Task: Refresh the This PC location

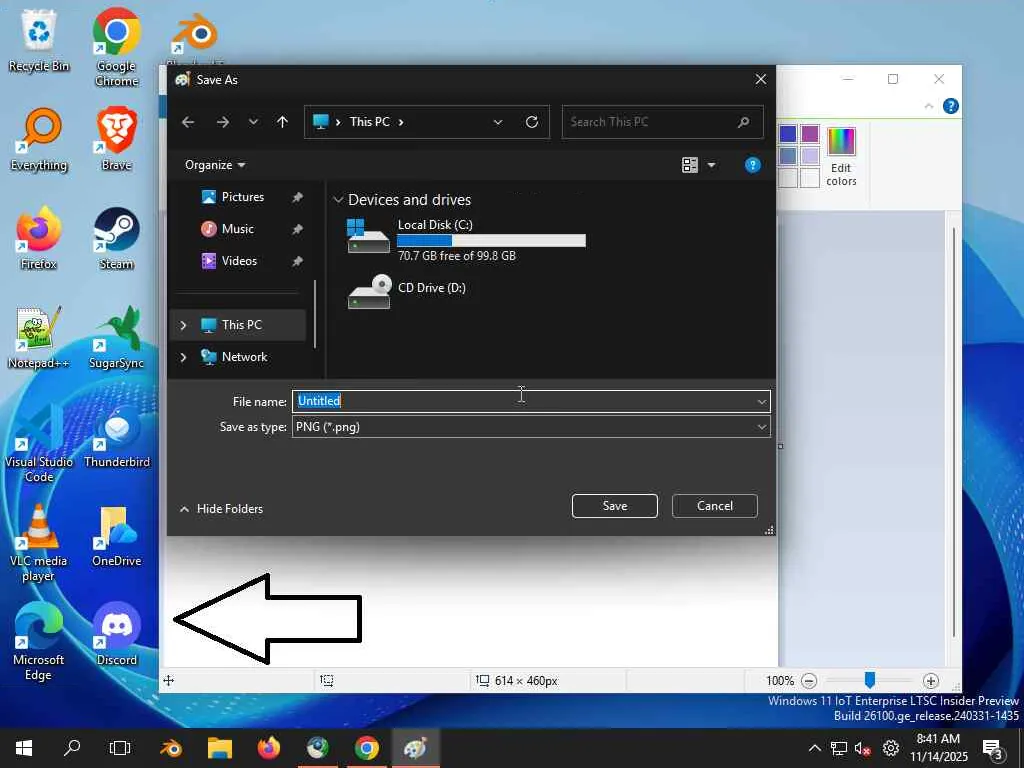Action: coord(532,122)
